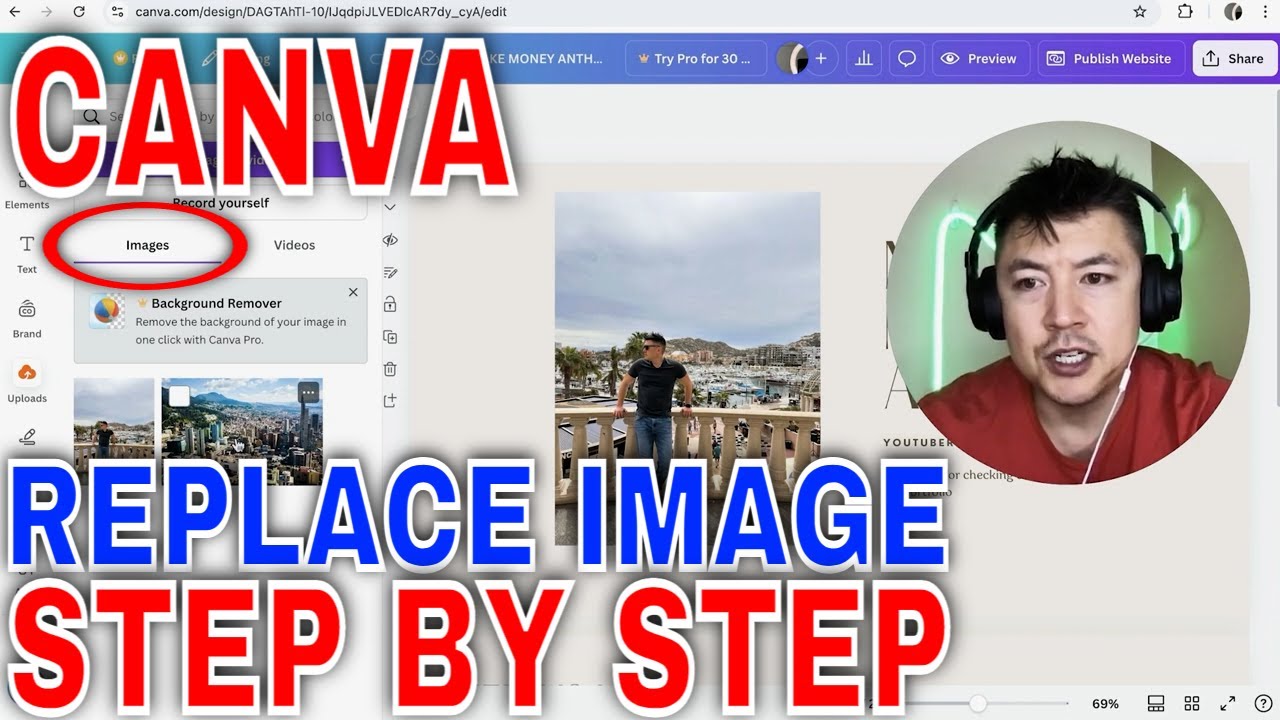Switch to the Videos tab
Viewport: 1280px width, 720px height.
click(x=294, y=245)
